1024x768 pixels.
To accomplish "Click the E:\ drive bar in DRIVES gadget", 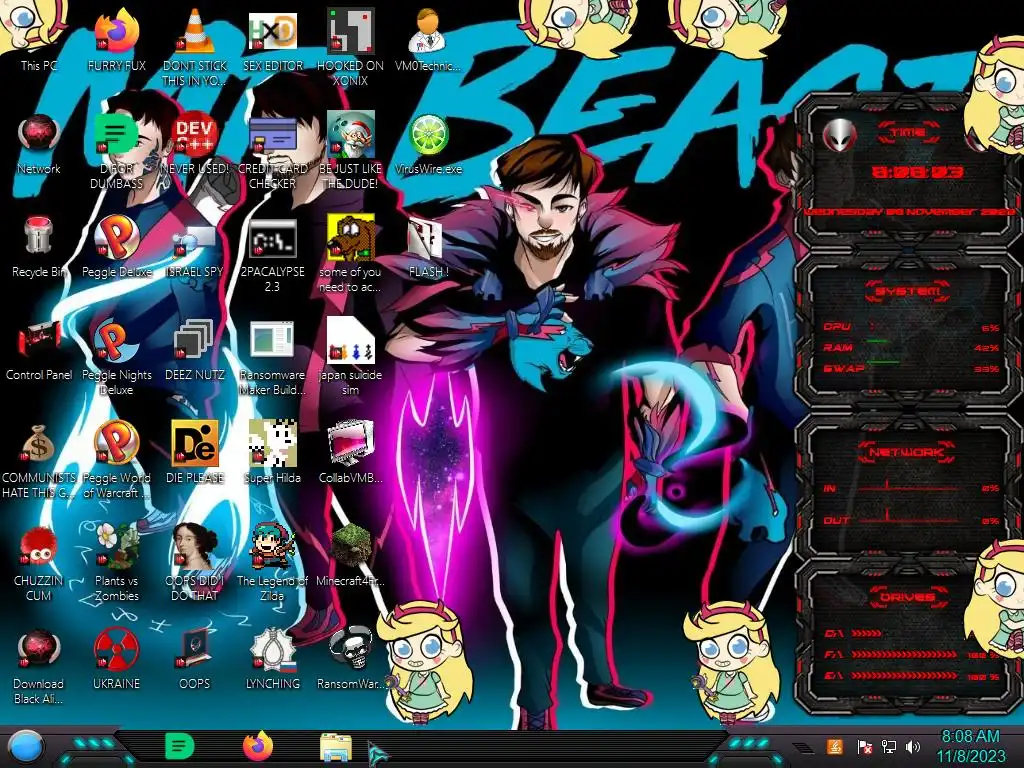I will pyautogui.click(x=904, y=675).
